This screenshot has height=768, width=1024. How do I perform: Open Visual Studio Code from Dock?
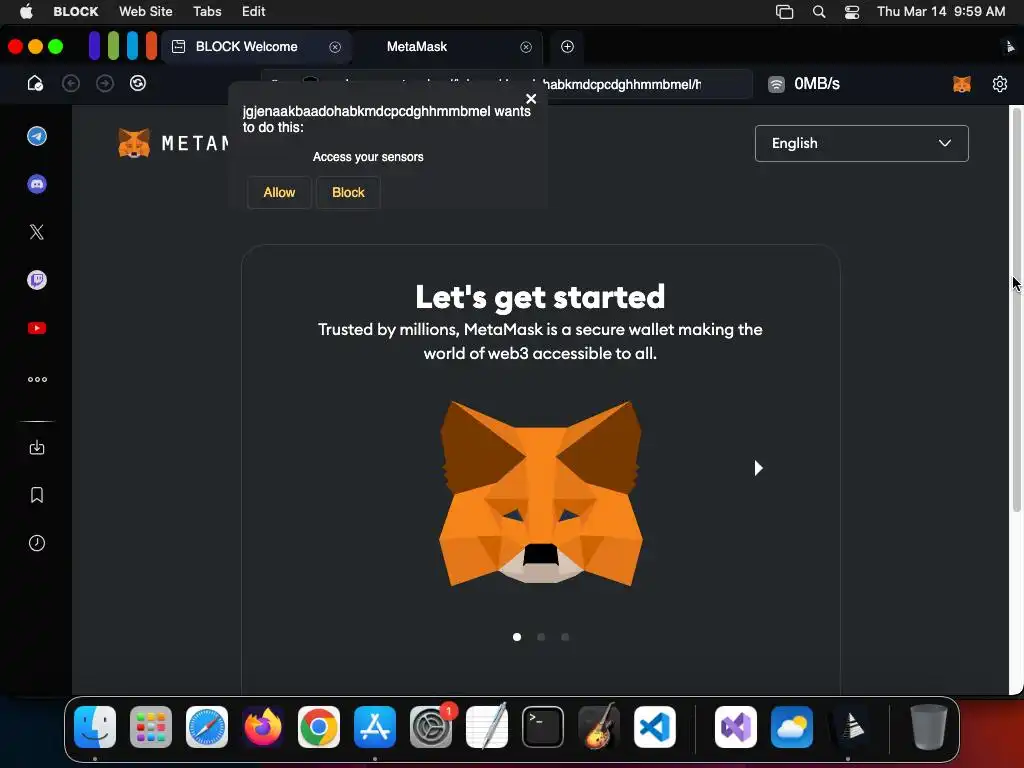[x=654, y=727]
